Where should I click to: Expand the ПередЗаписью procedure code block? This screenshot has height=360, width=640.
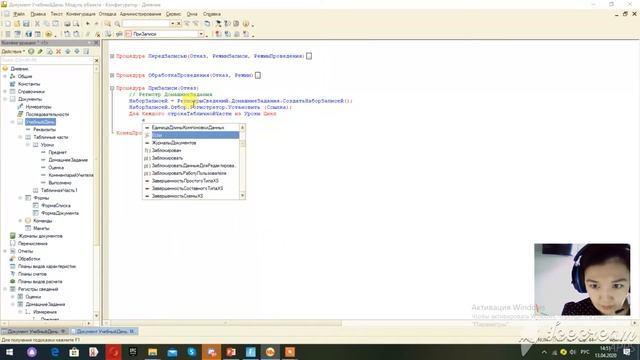point(112,56)
